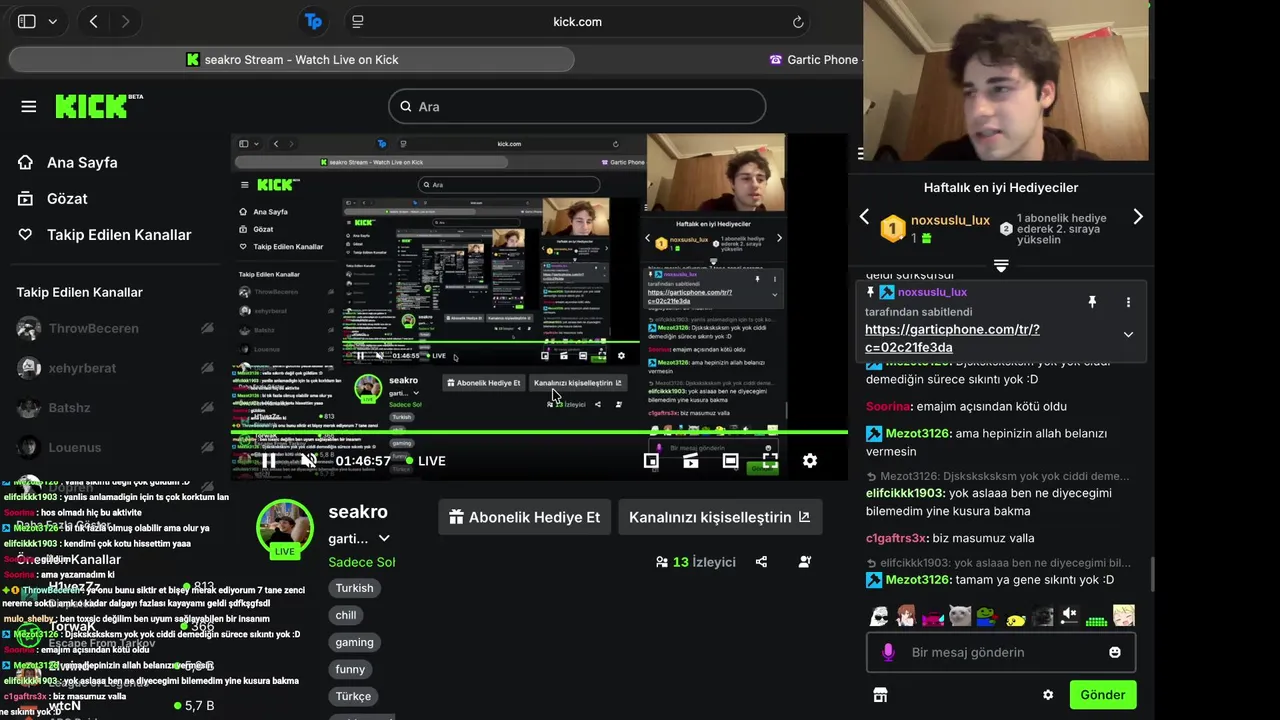Select the Türkçe tag

(353, 696)
